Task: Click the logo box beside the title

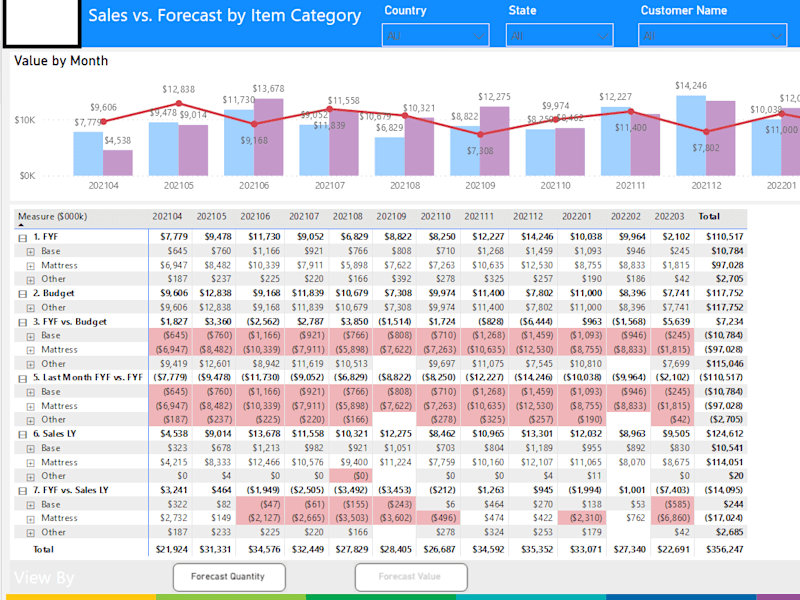Action: click(x=42, y=21)
